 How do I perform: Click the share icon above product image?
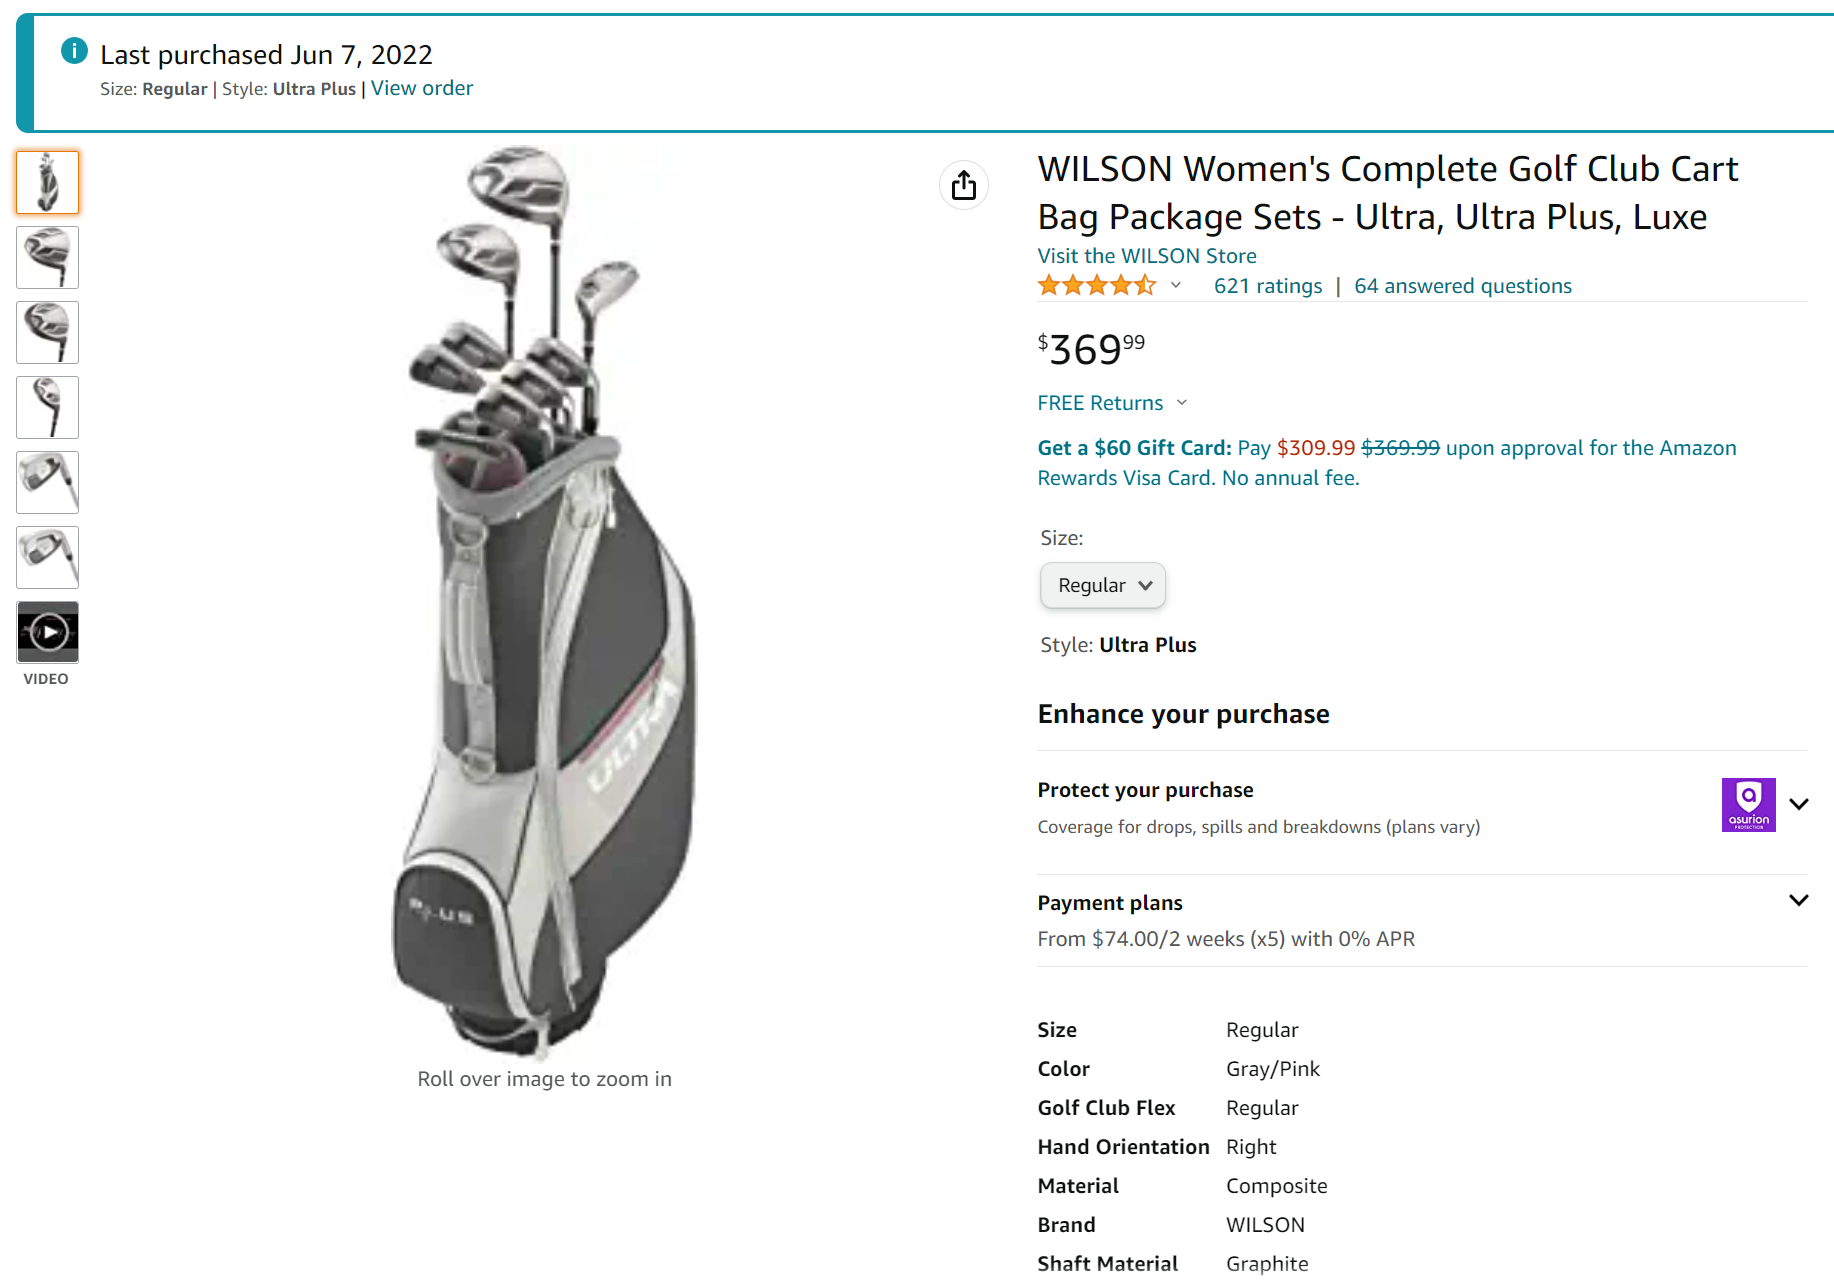[x=964, y=185]
